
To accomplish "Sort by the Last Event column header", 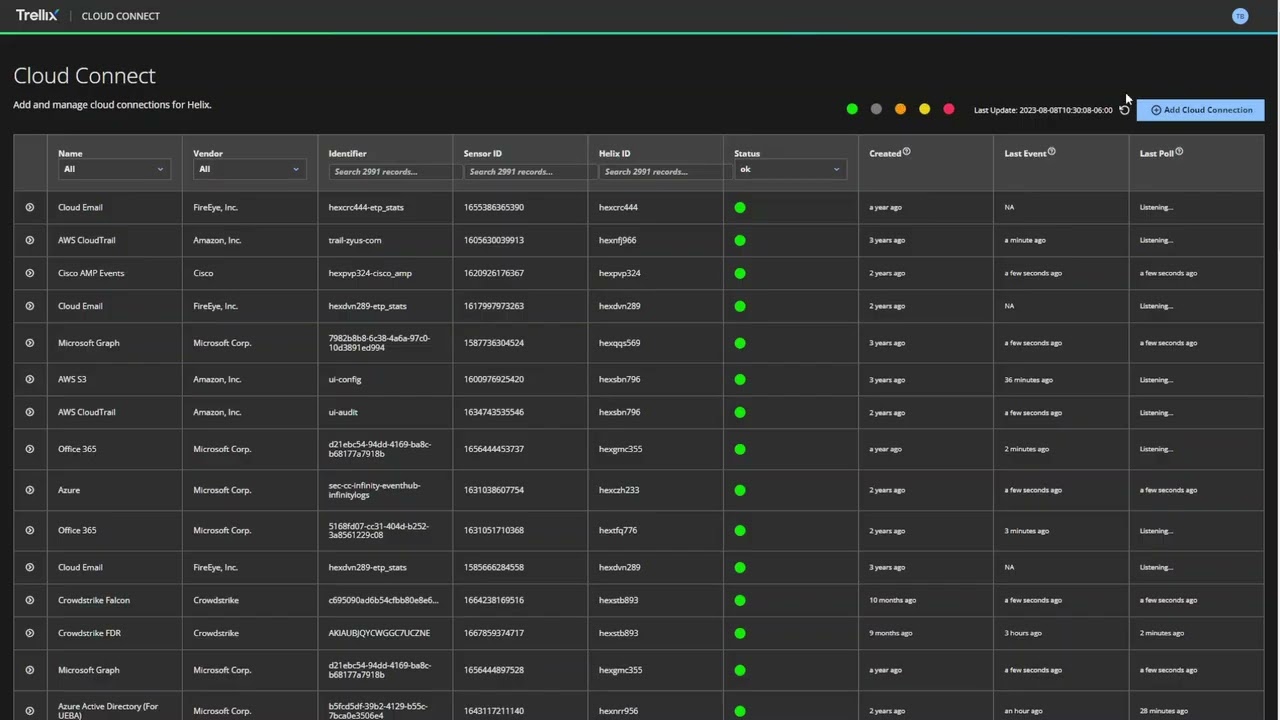I will tap(1025, 153).
